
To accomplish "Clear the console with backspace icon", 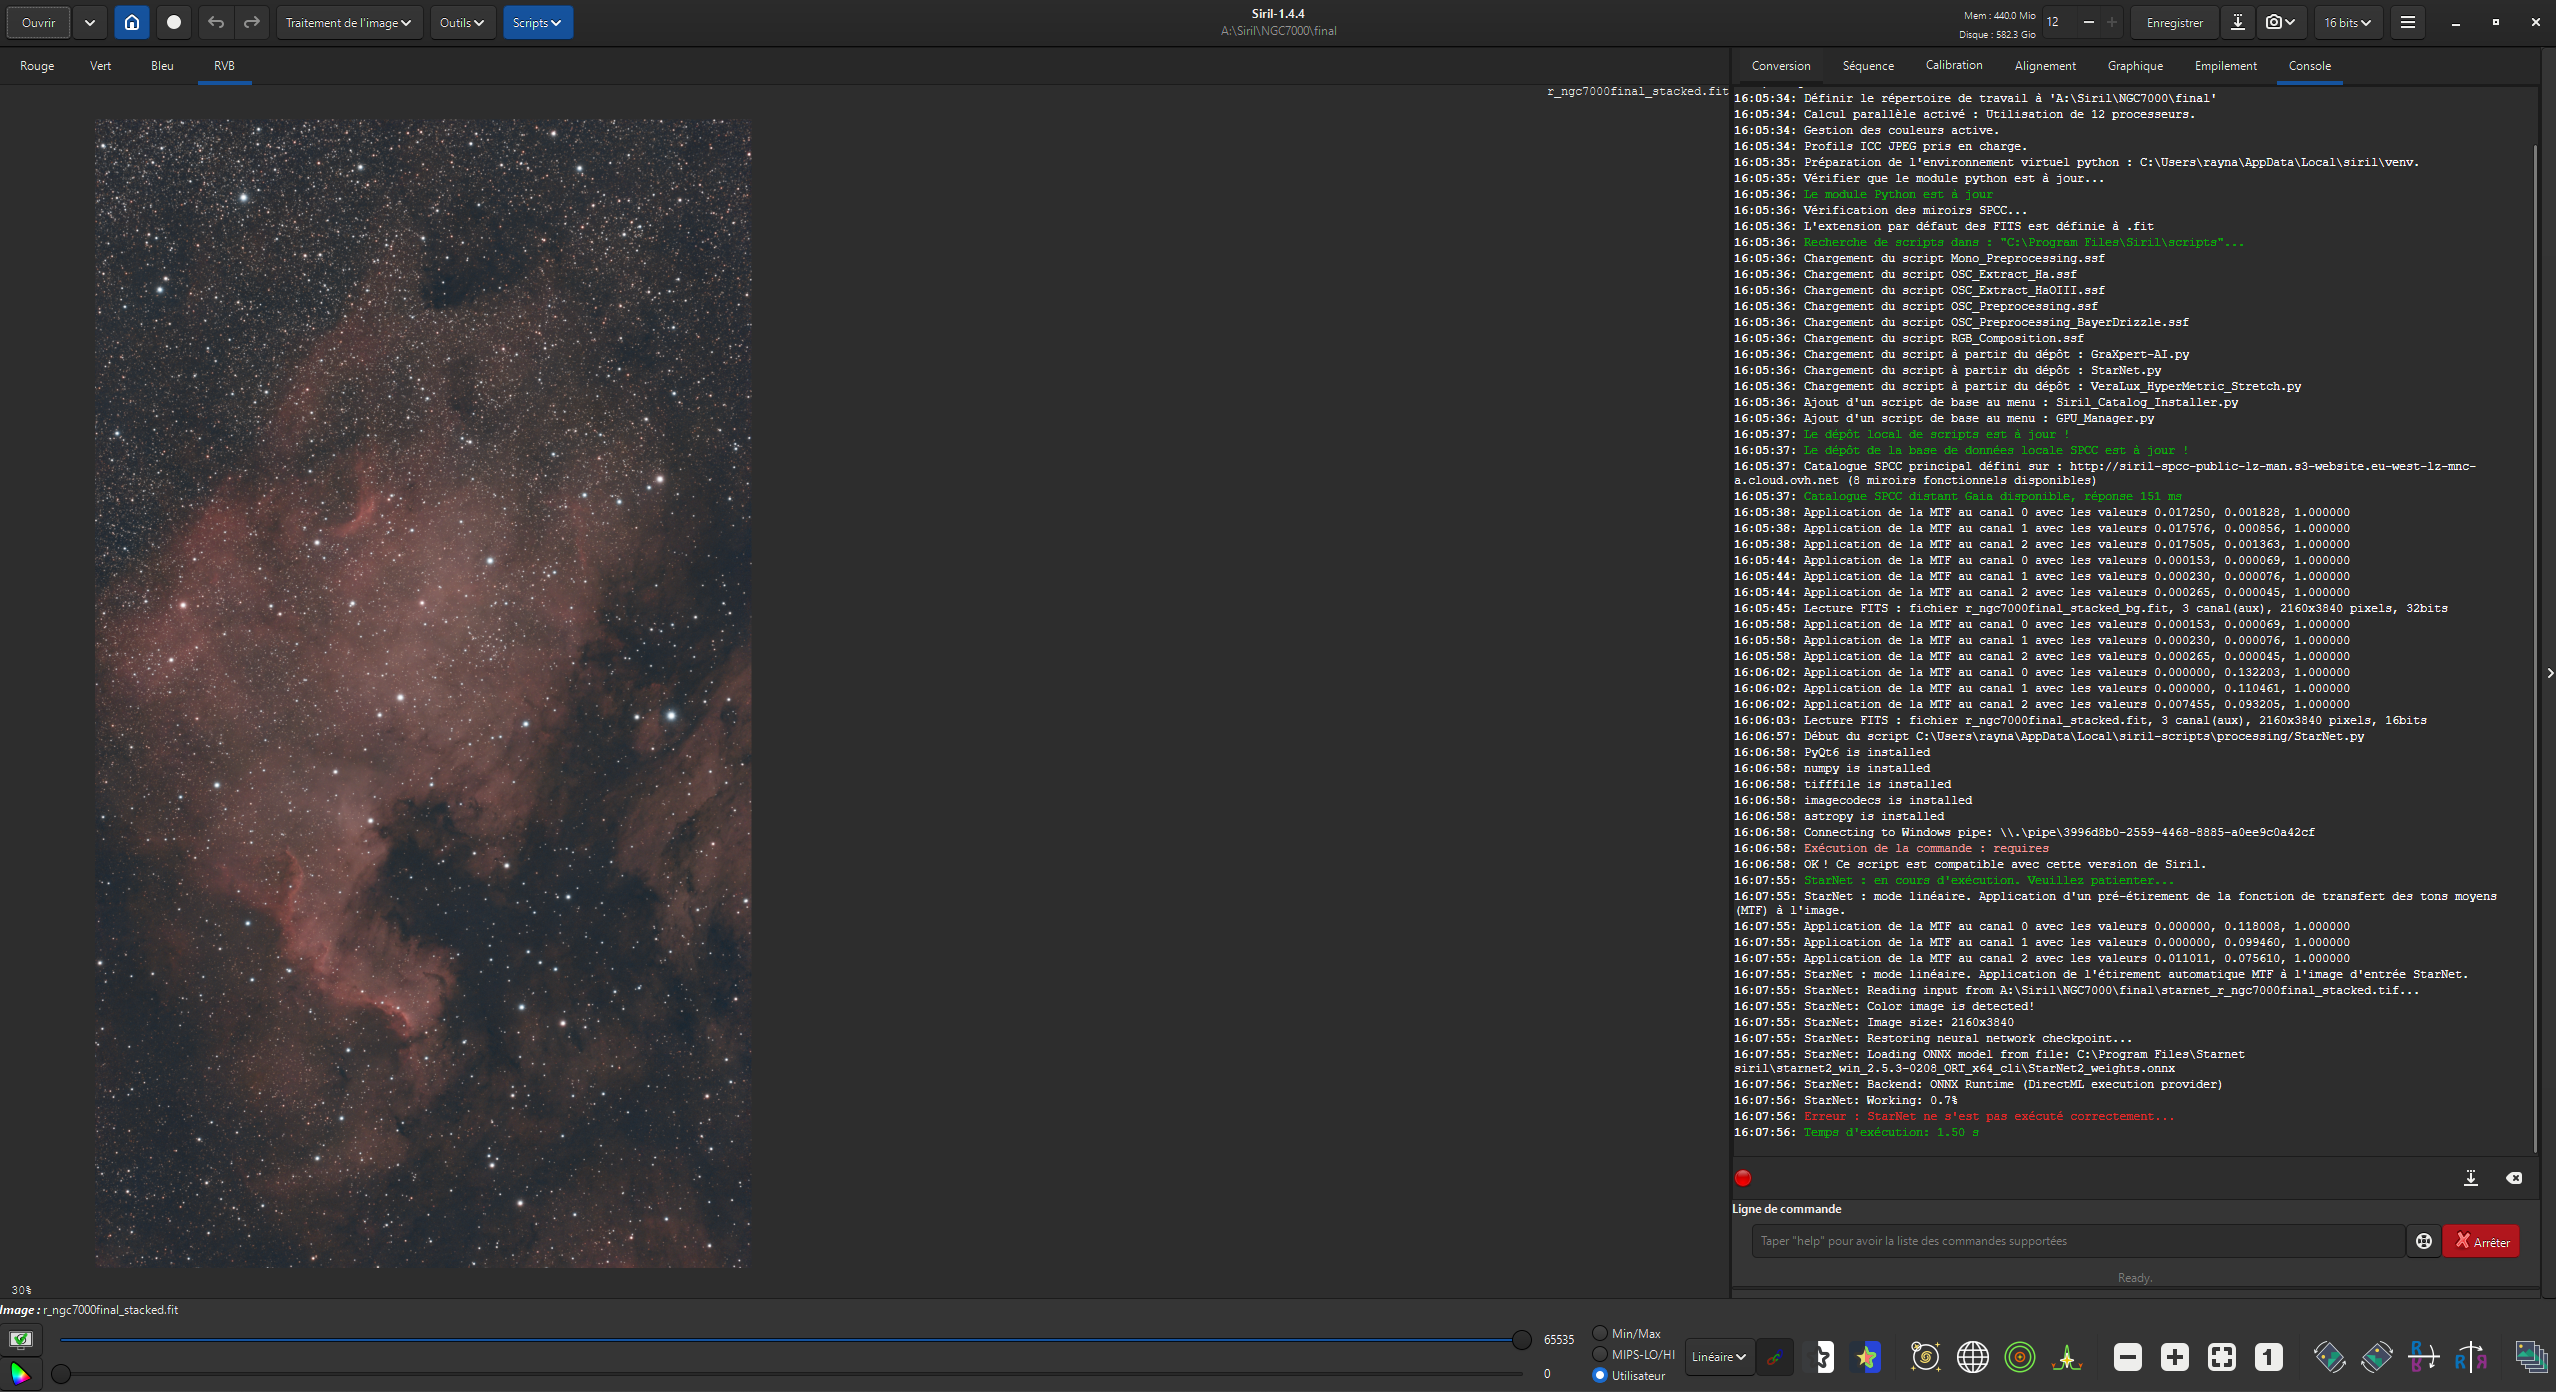I will (x=2514, y=1178).
